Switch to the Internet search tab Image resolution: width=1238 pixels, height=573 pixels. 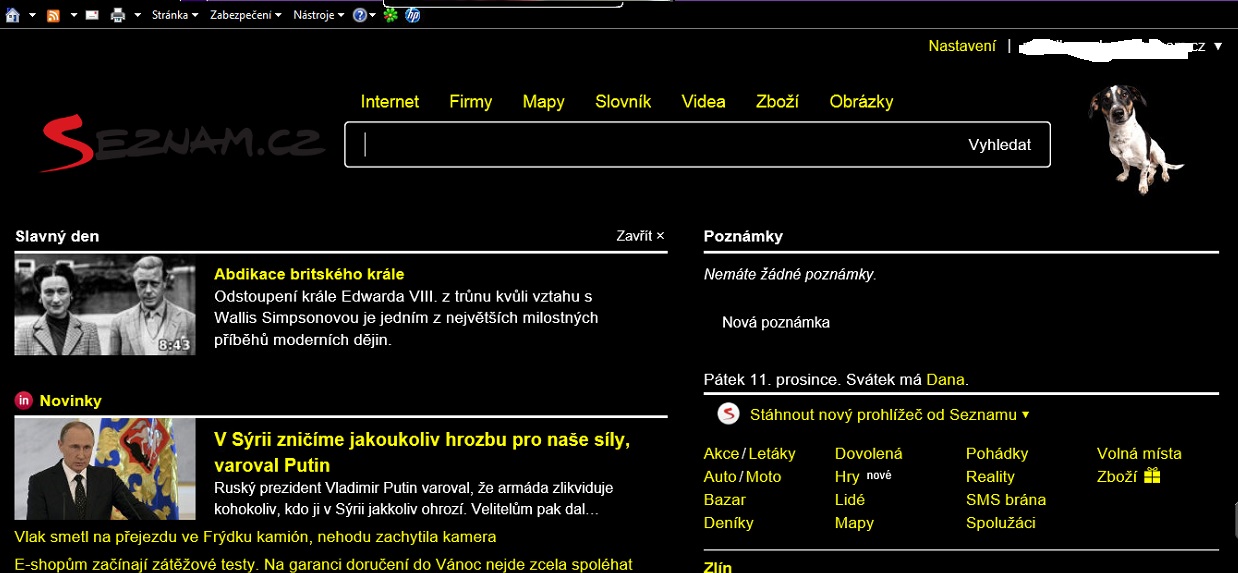pos(390,101)
